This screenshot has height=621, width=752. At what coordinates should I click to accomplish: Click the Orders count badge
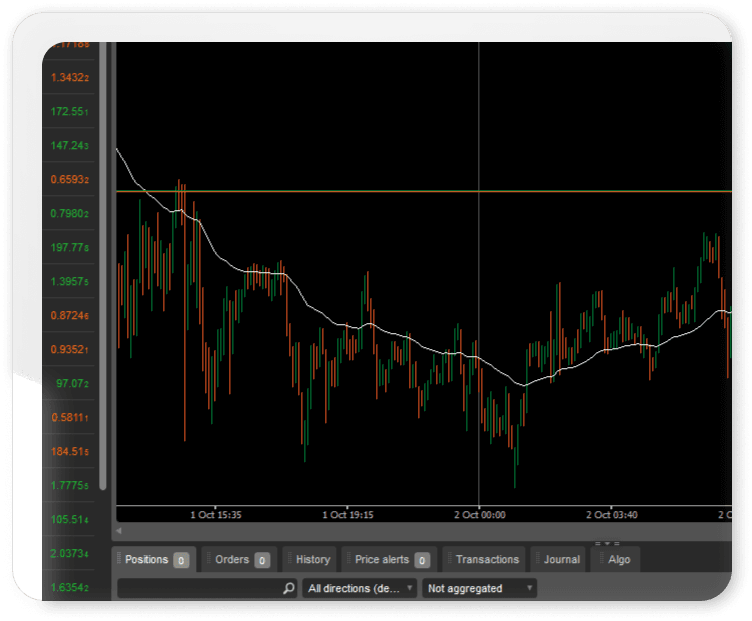click(261, 560)
